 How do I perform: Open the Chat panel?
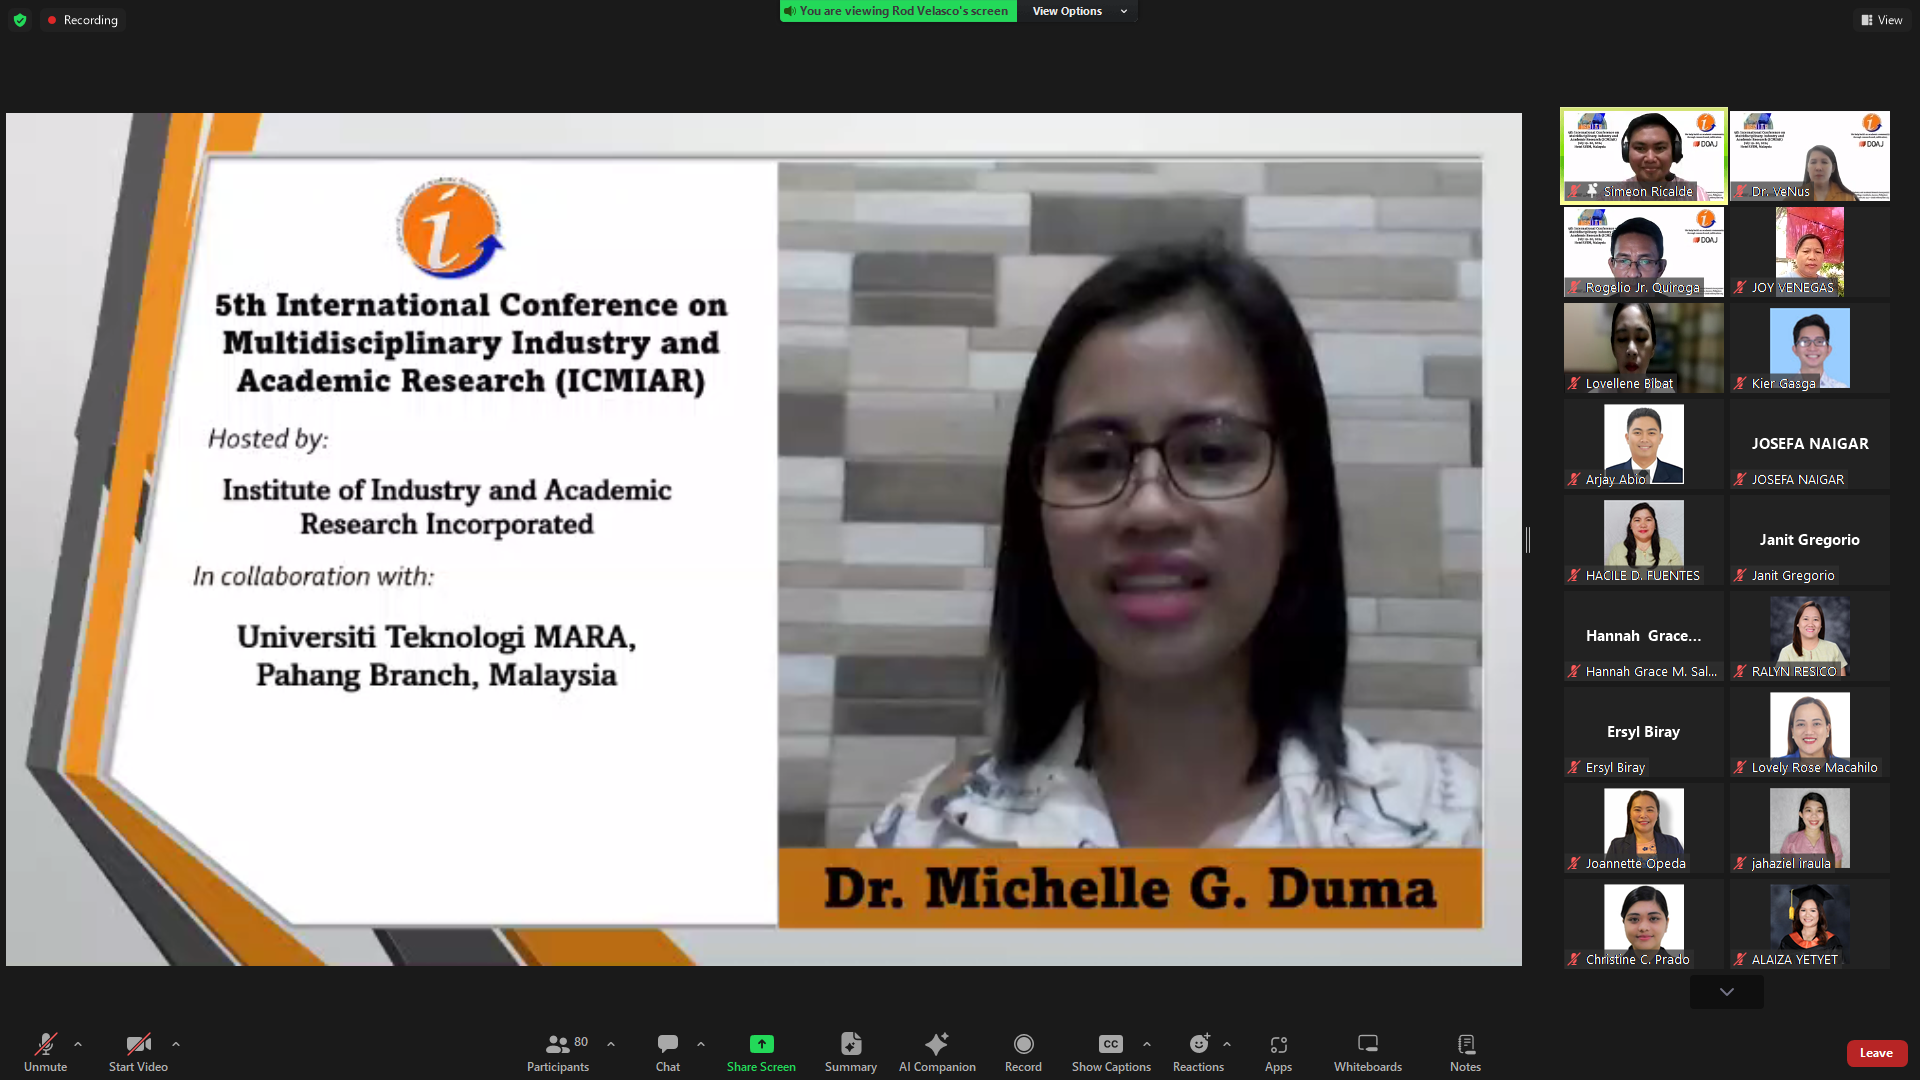click(667, 1052)
